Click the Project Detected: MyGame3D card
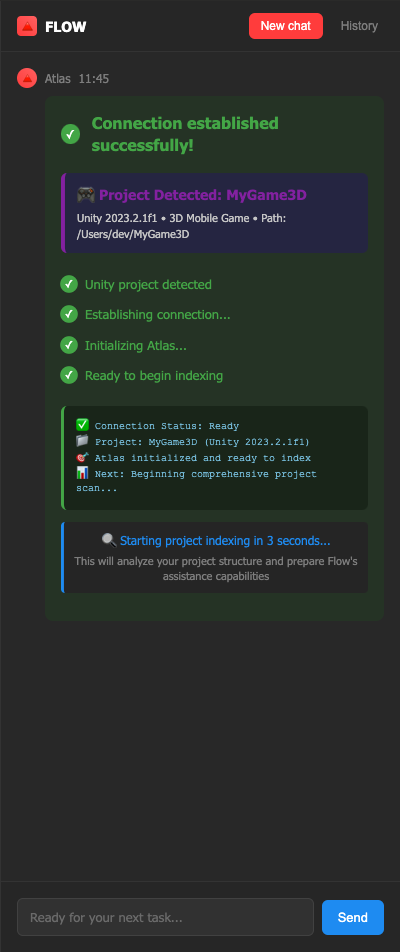This screenshot has width=400, height=952. [214, 212]
